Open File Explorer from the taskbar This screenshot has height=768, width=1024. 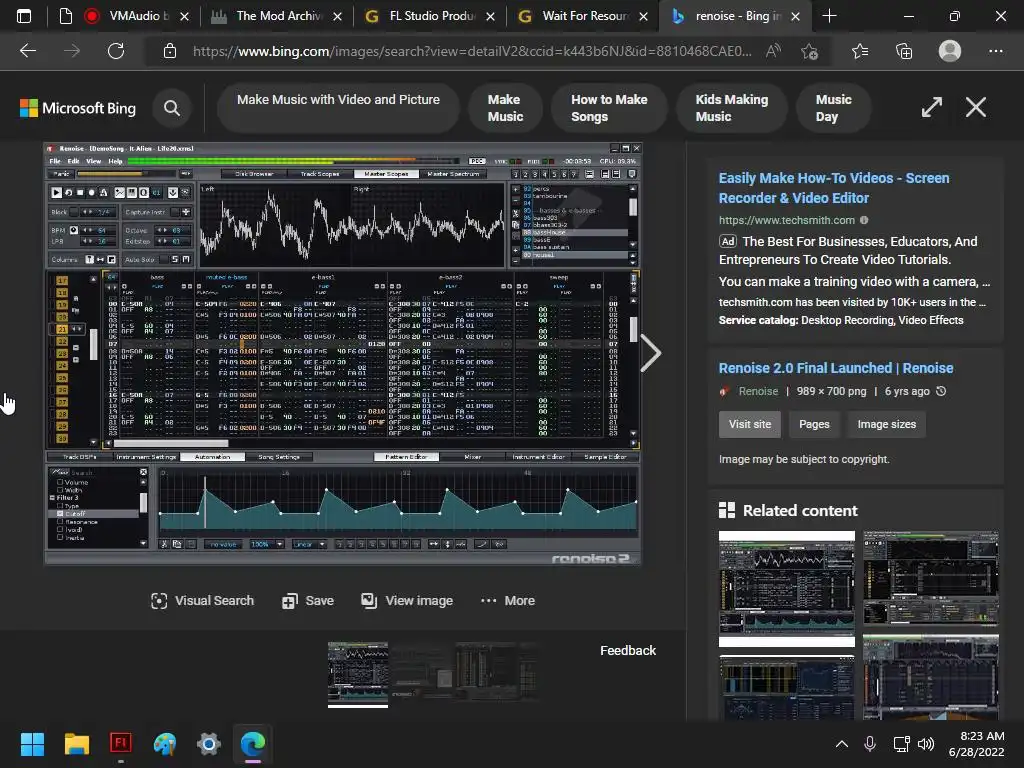coord(76,744)
